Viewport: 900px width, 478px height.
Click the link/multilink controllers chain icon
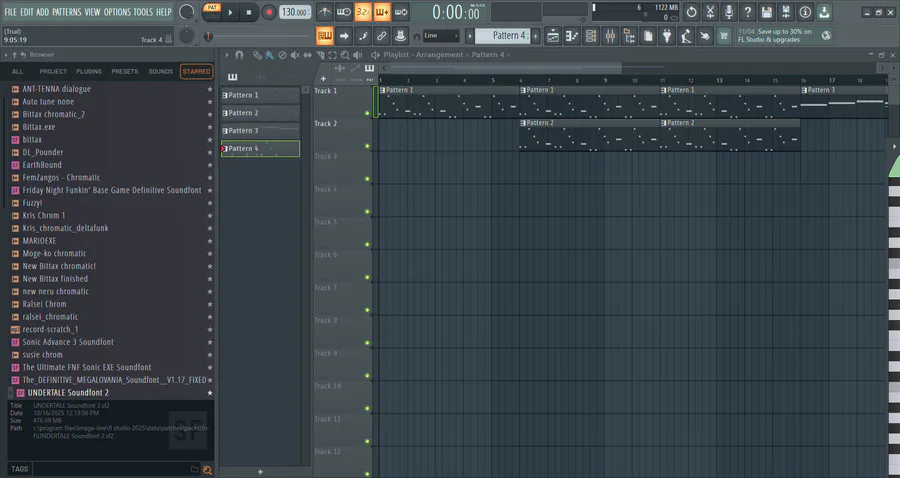(x=382, y=36)
